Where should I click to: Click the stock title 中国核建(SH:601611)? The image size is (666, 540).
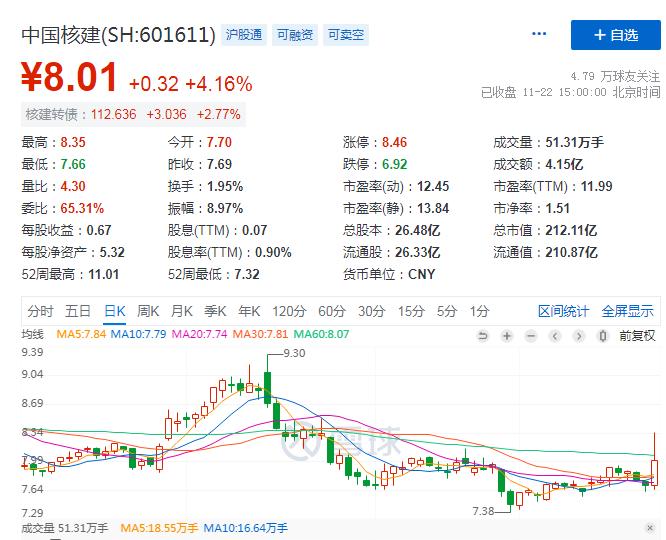pos(119,35)
